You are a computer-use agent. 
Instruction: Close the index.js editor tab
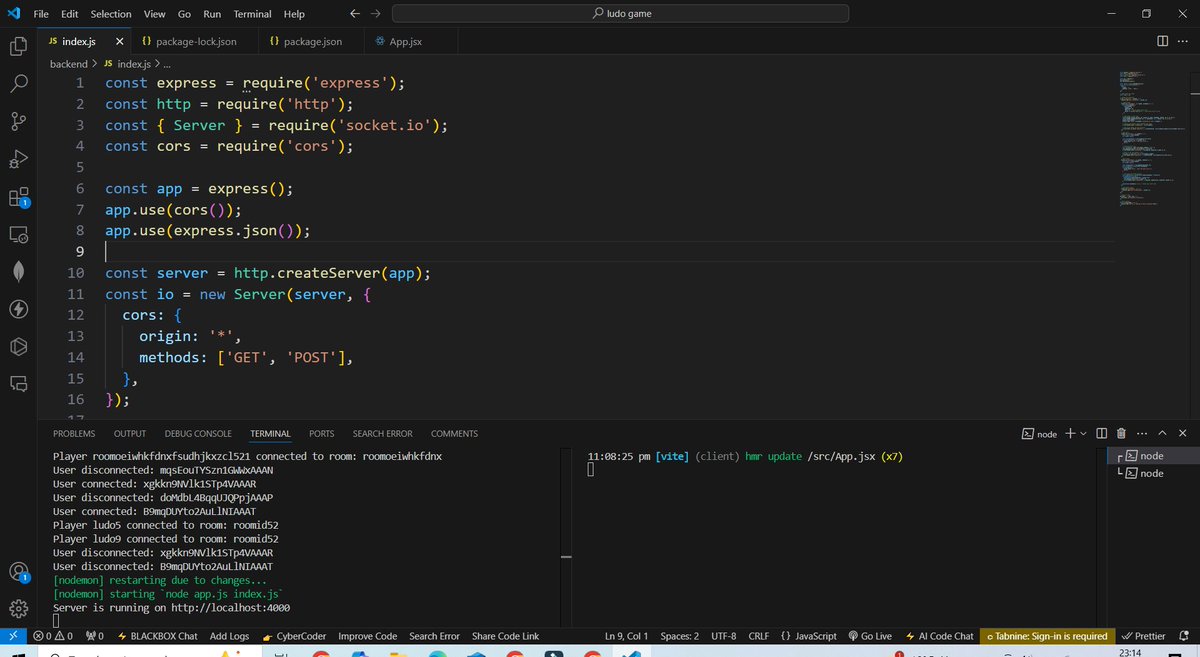coord(120,42)
